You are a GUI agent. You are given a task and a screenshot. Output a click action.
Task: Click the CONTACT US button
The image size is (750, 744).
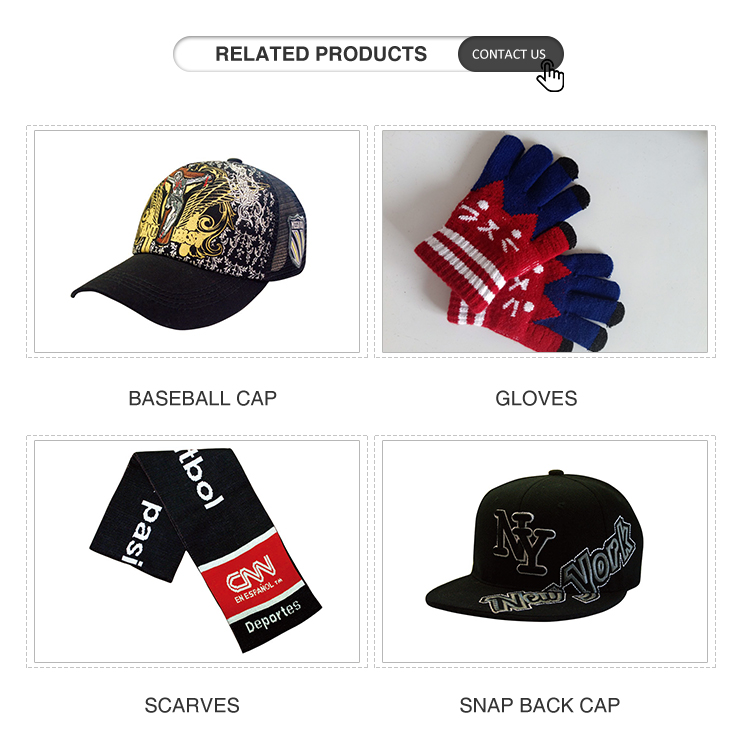coord(510,54)
